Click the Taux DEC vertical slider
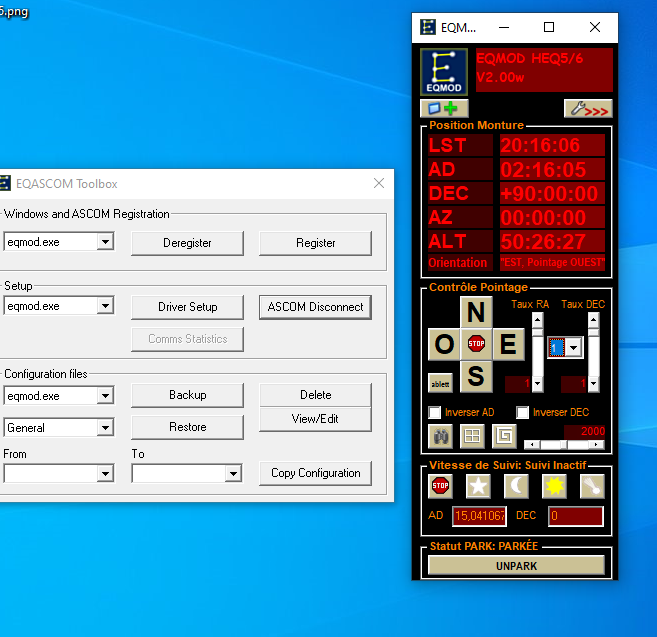This screenshot has height=637, width=657. coord(593,353)
